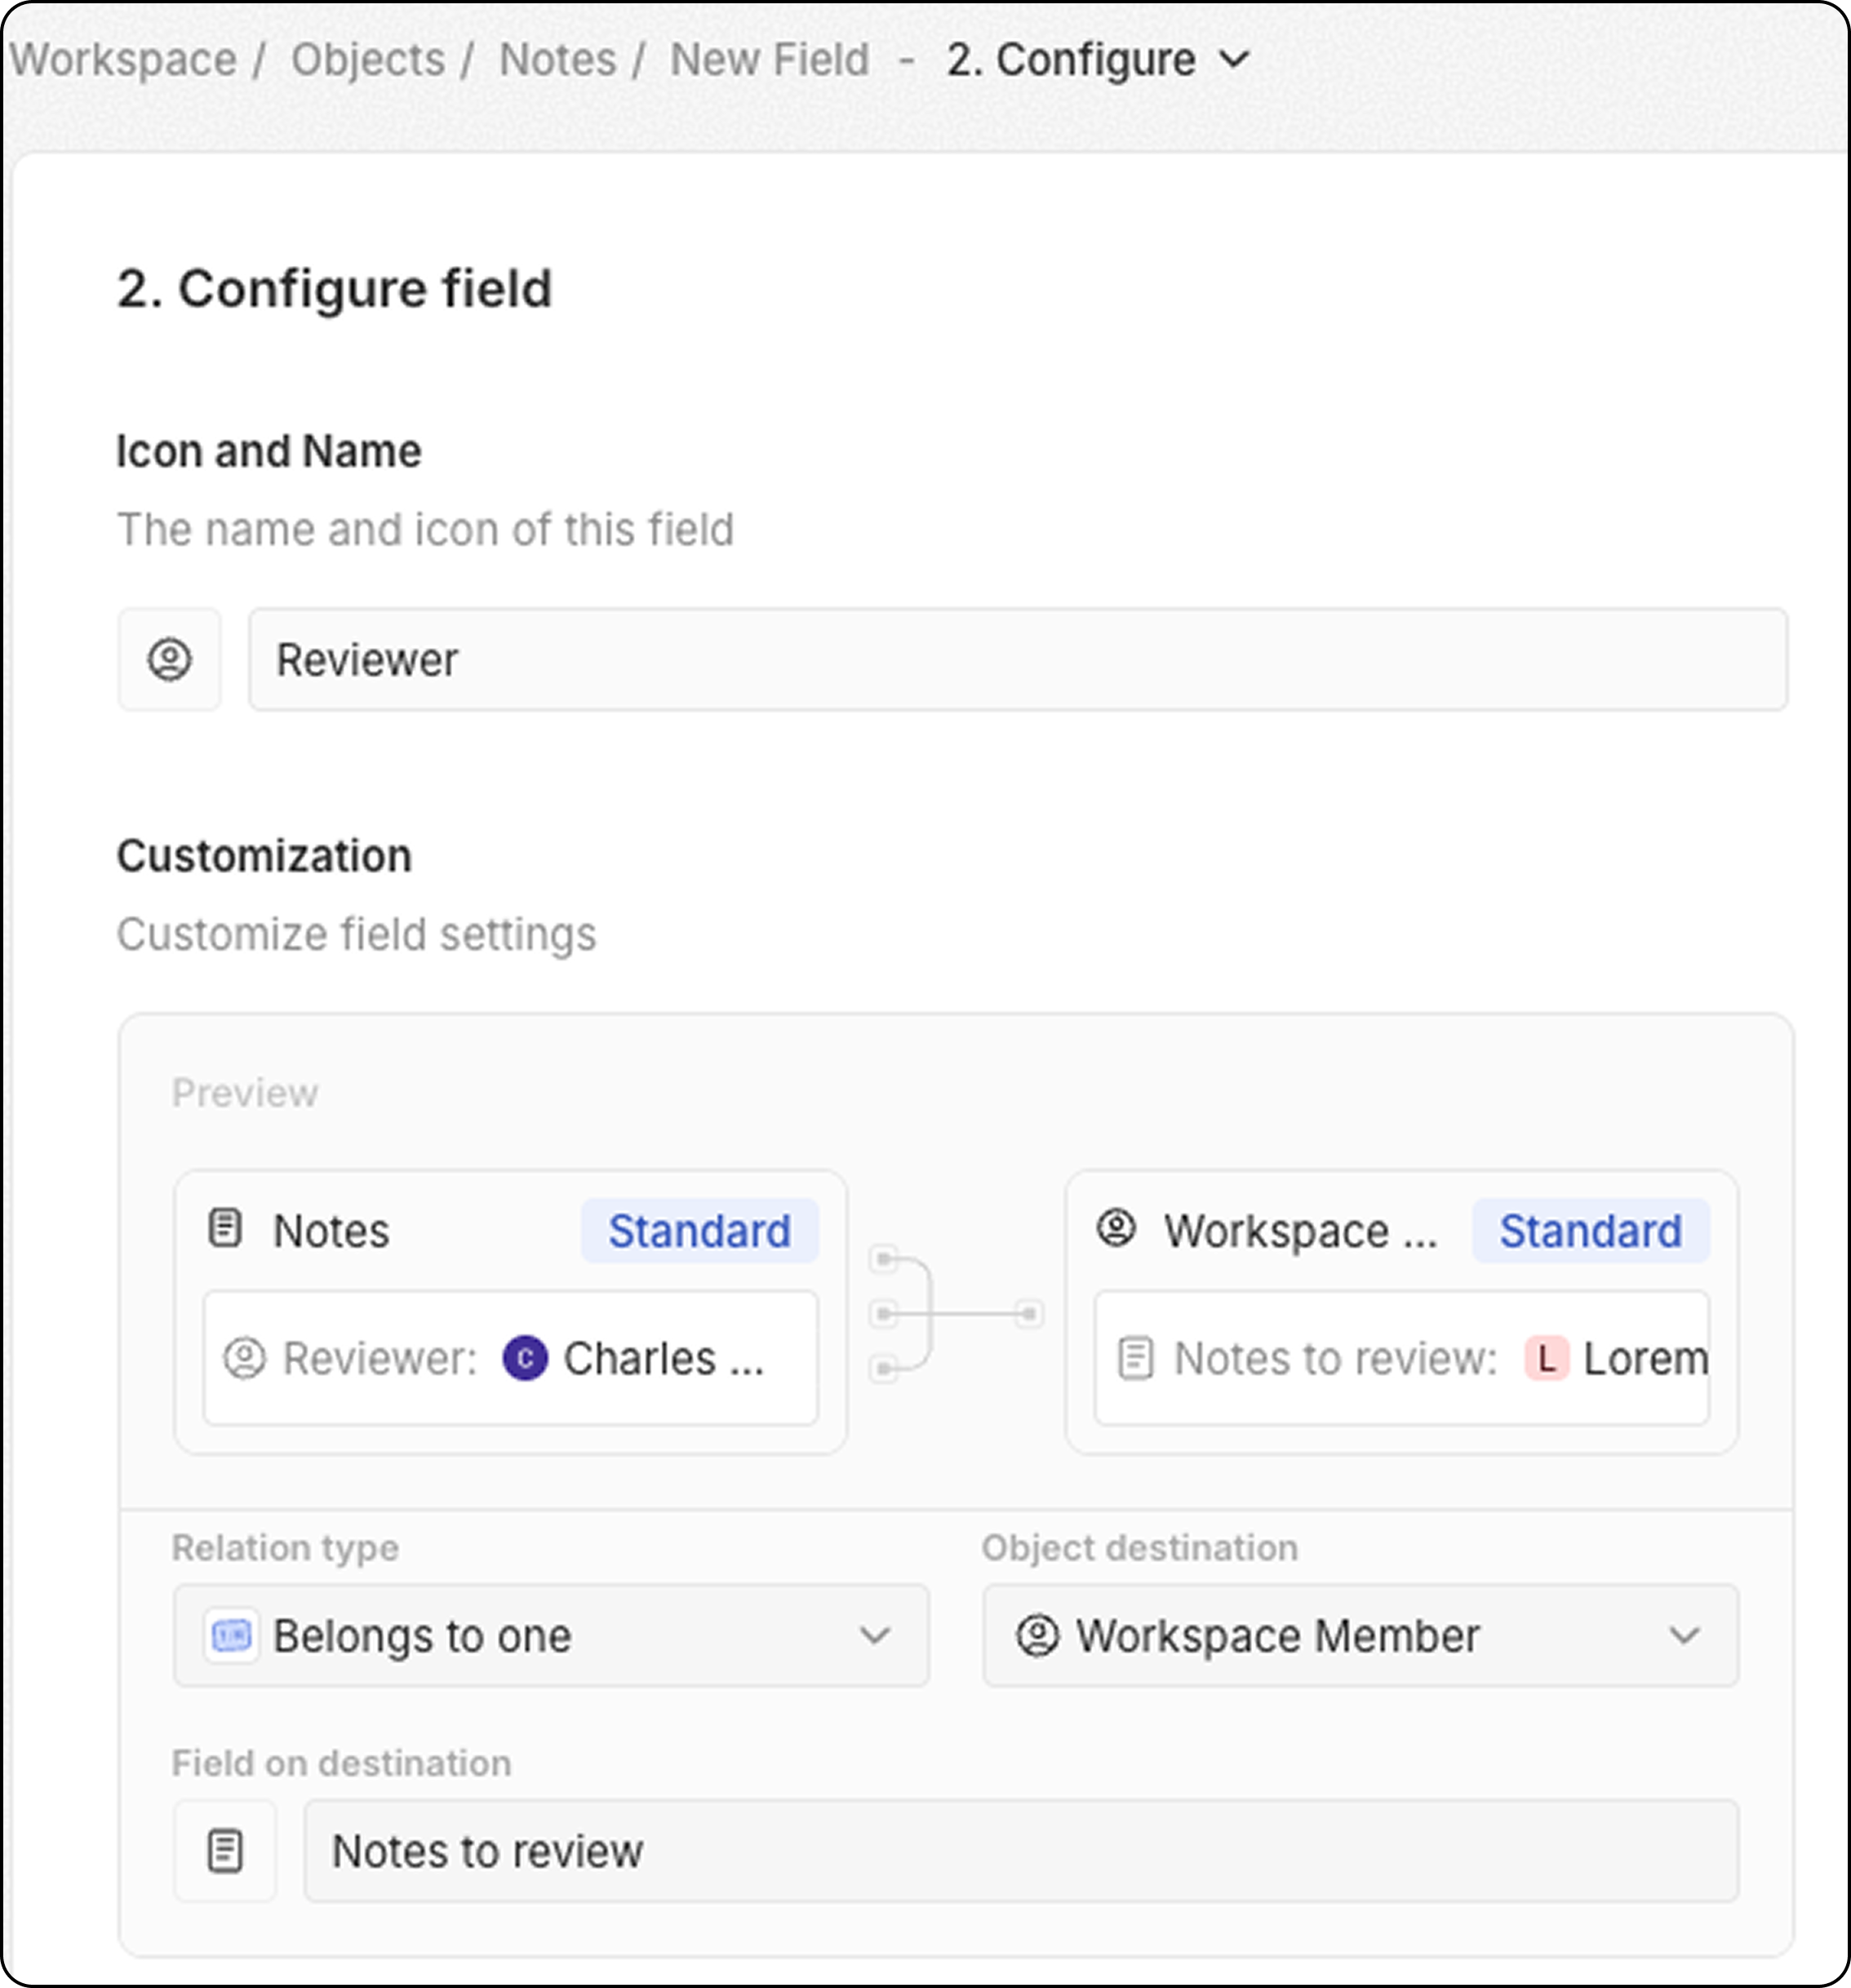Screen dimensions: 1851x1988
Task: Focus the Reviewer field name input
Action: coord(1018,660)
